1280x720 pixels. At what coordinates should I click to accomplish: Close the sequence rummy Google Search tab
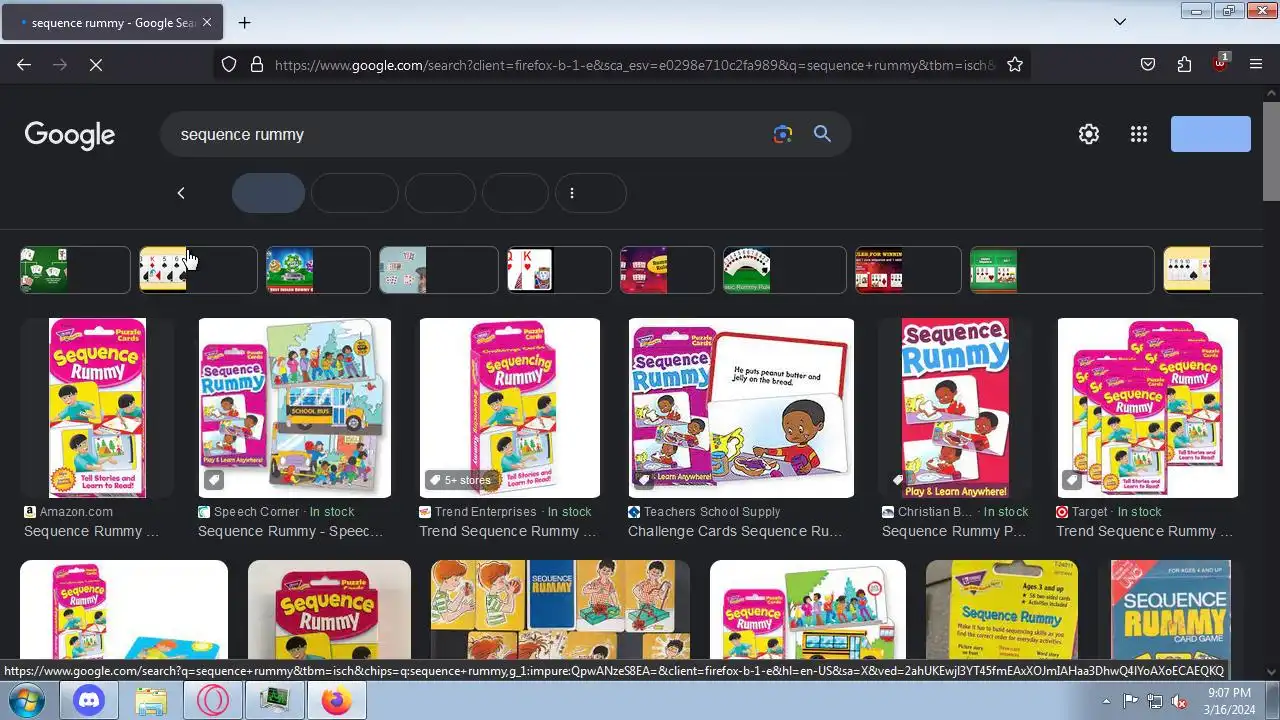pos(206,22)
